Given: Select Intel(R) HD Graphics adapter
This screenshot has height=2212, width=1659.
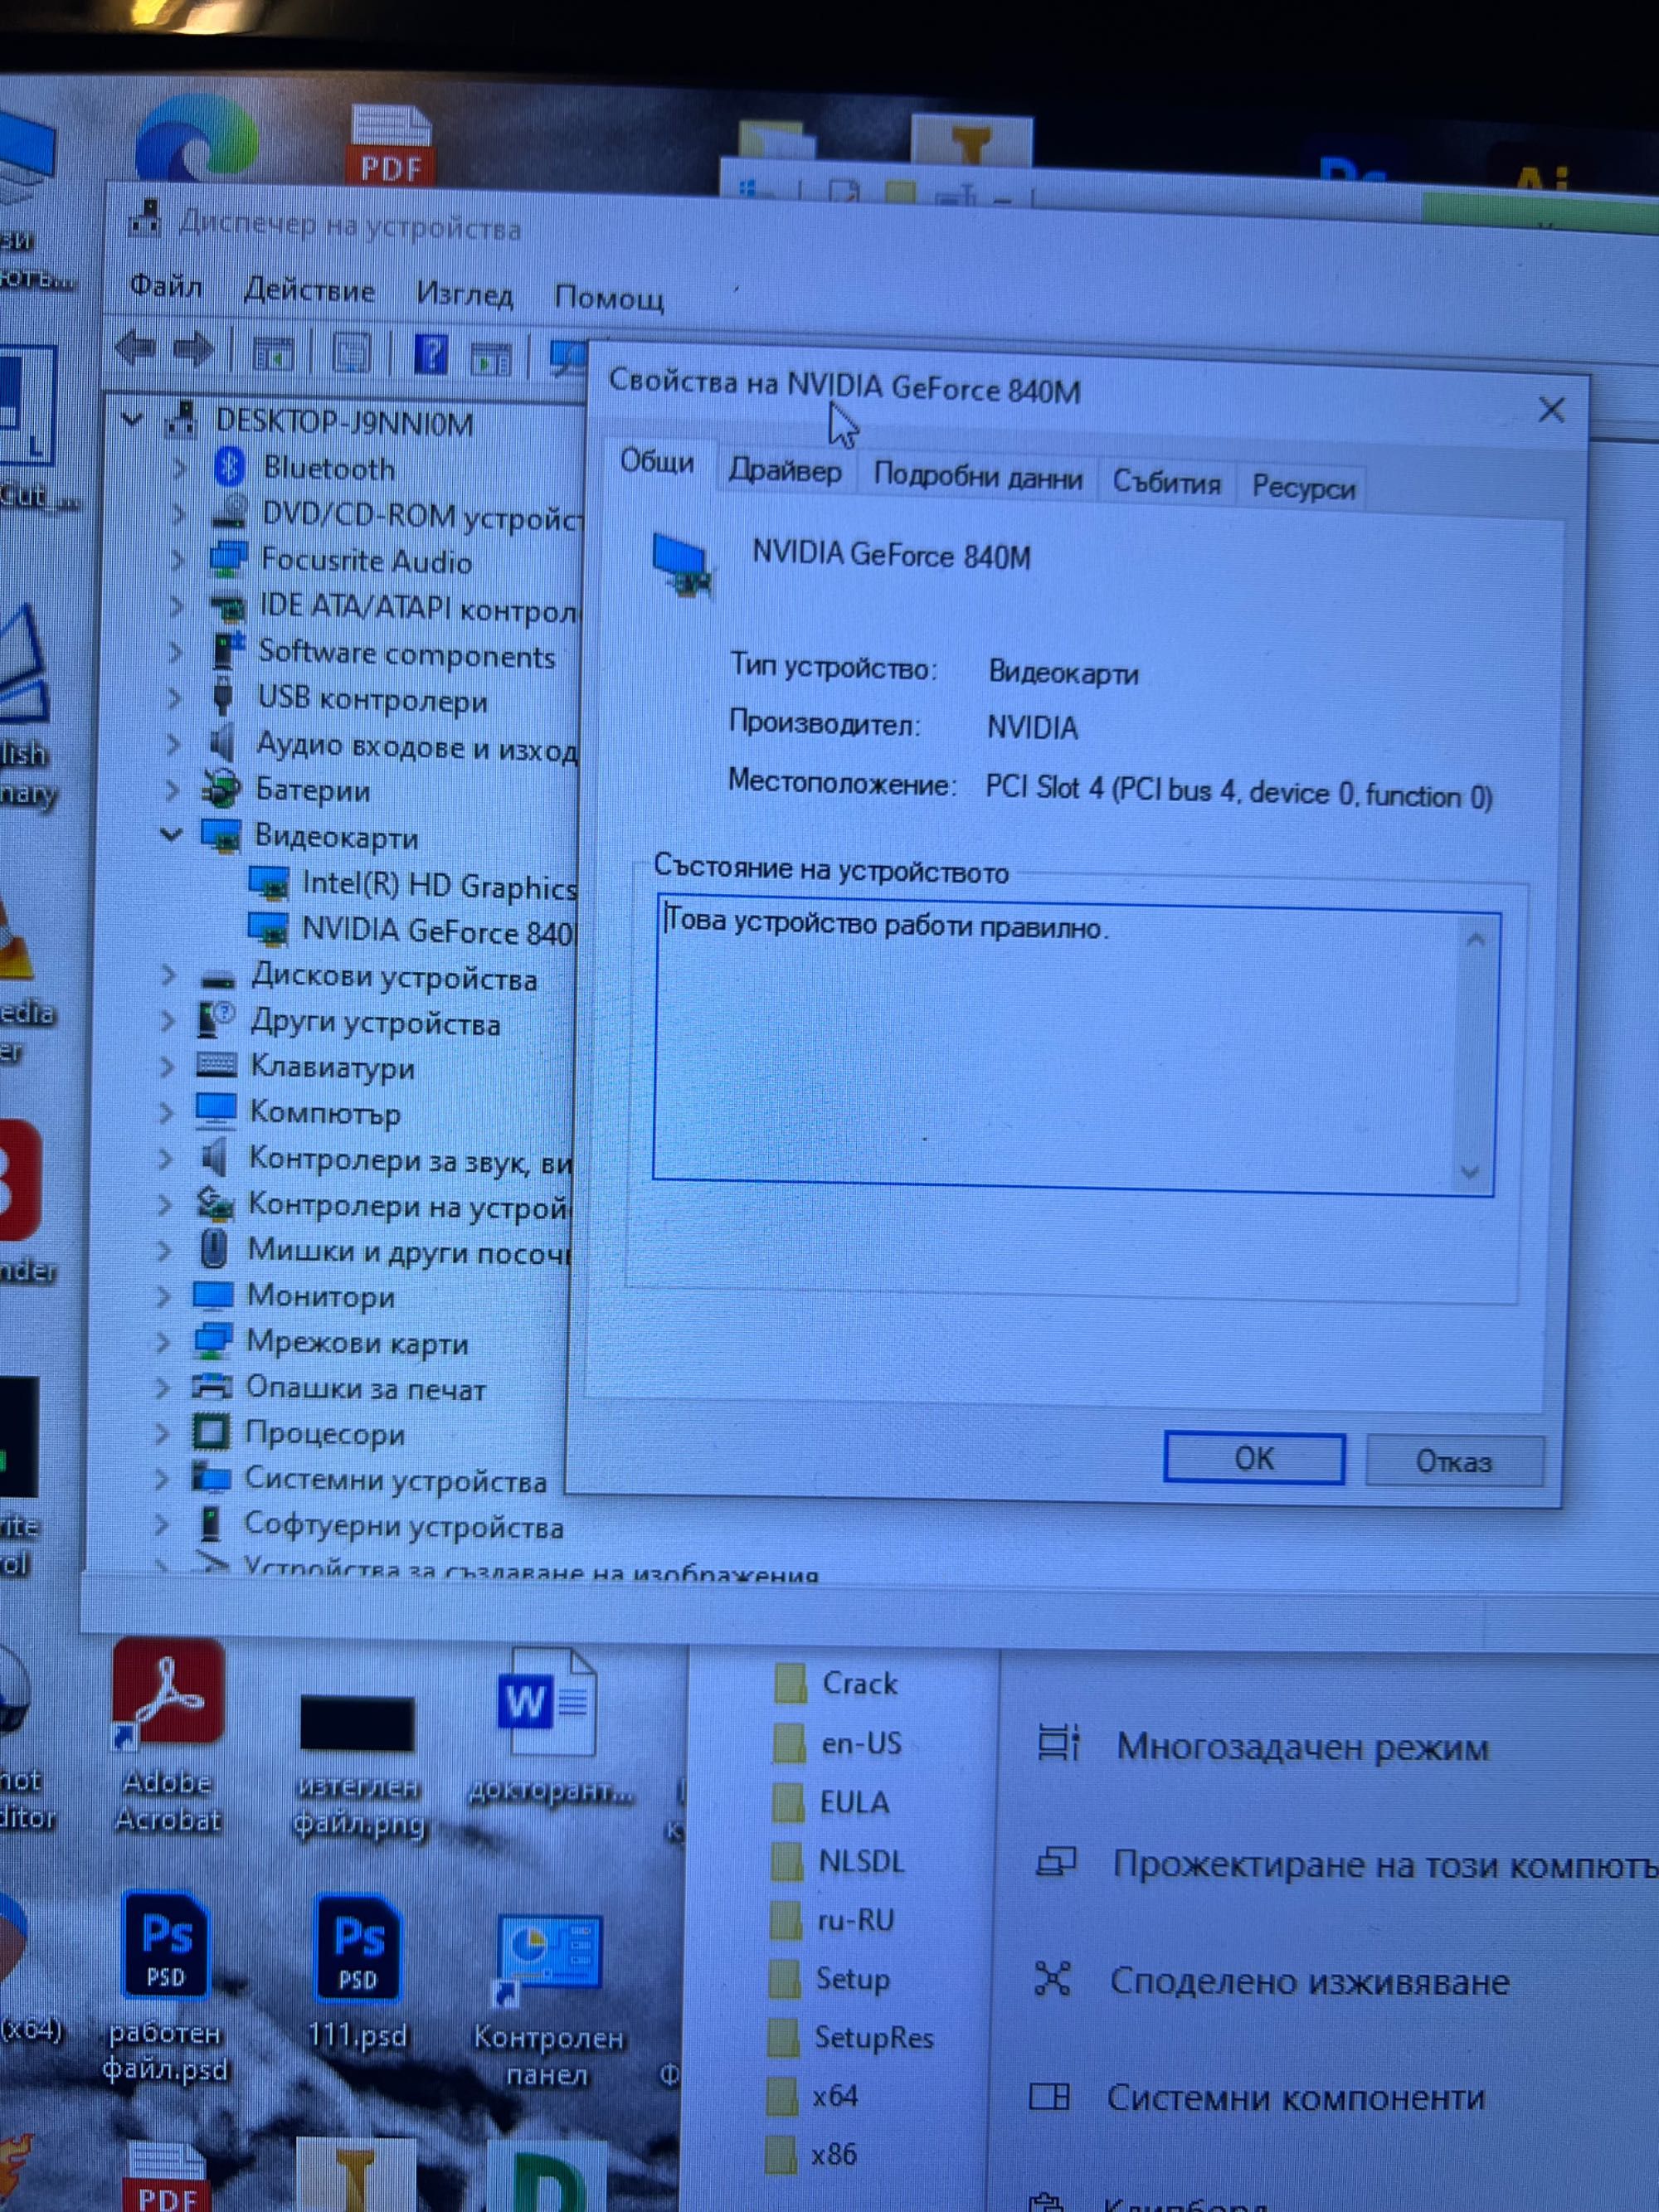Looking at the screenshot, I should 413,884.
